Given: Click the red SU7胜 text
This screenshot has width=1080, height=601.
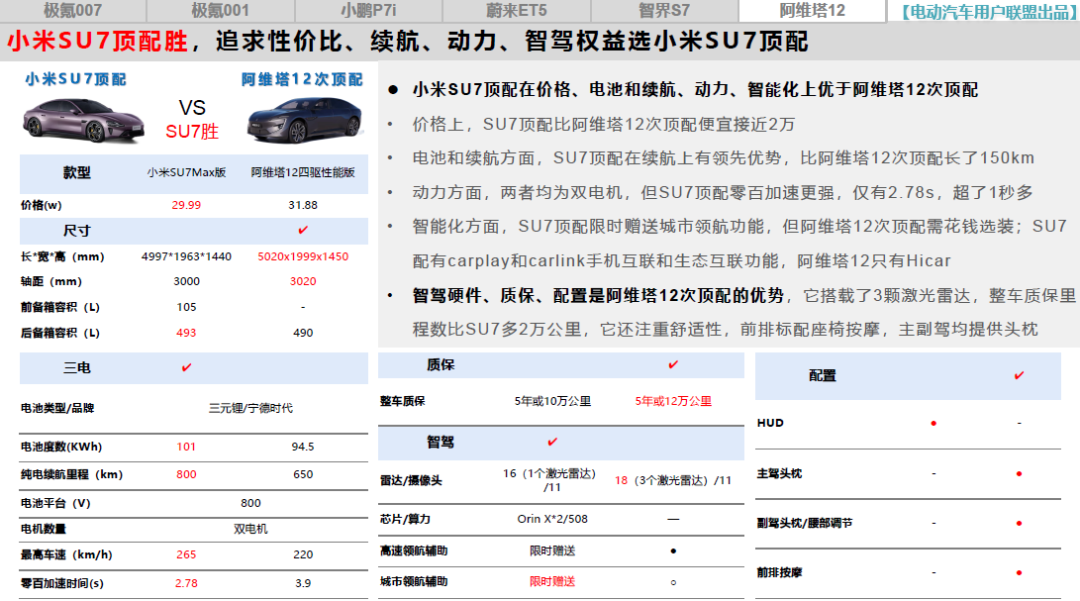Looking at the screenshot, I should 192,131.
